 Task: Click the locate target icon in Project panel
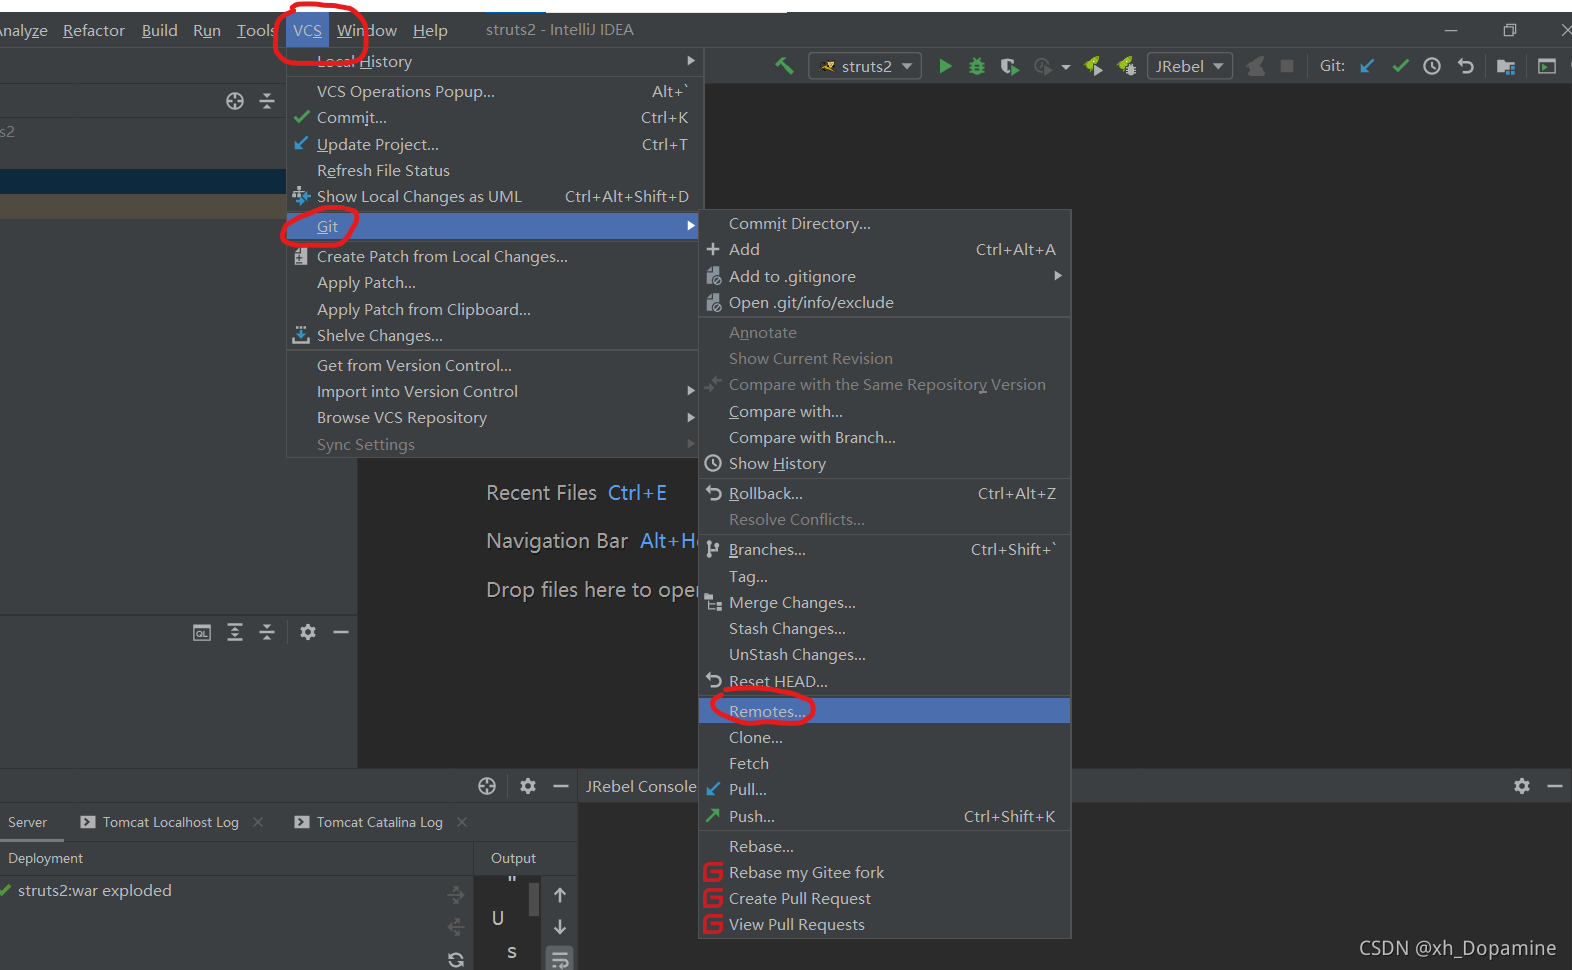click(235, 101)
